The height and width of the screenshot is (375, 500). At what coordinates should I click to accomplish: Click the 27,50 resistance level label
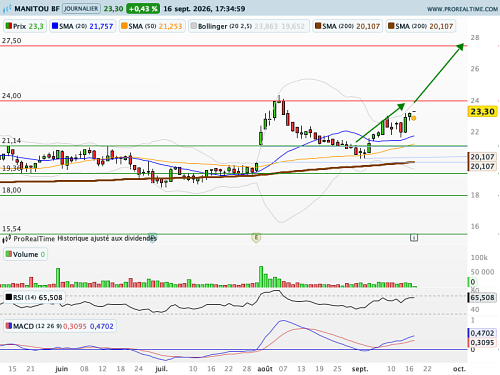coord(12,41)
